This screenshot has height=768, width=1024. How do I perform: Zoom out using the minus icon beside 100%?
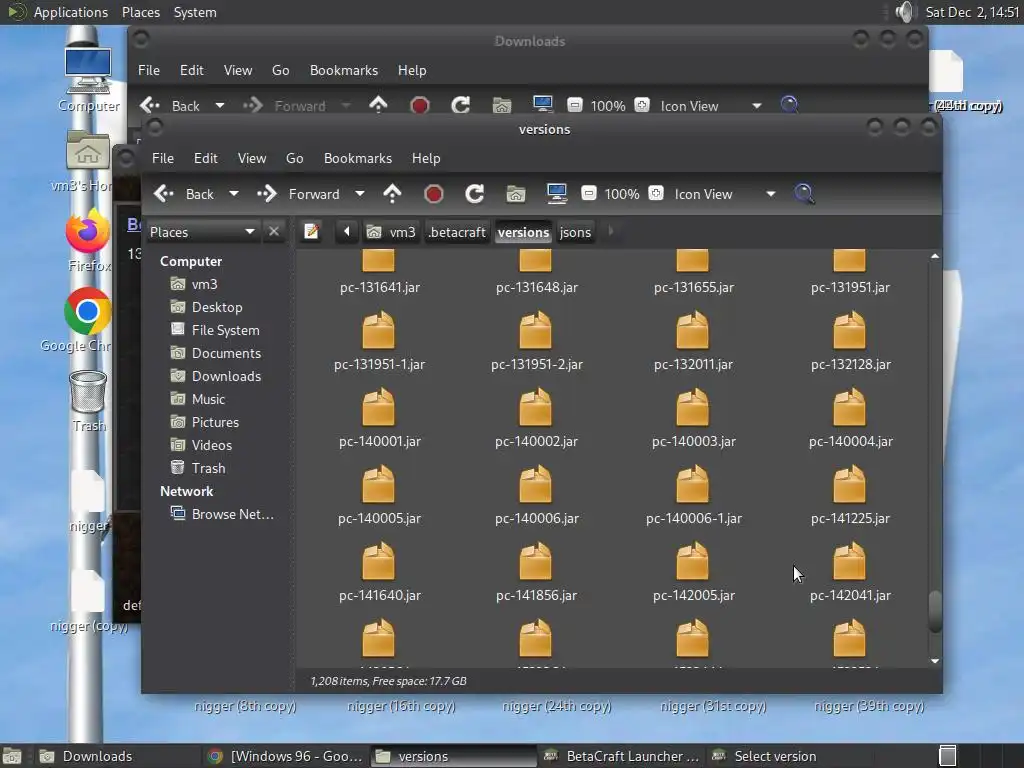click(x=589, y=194)
